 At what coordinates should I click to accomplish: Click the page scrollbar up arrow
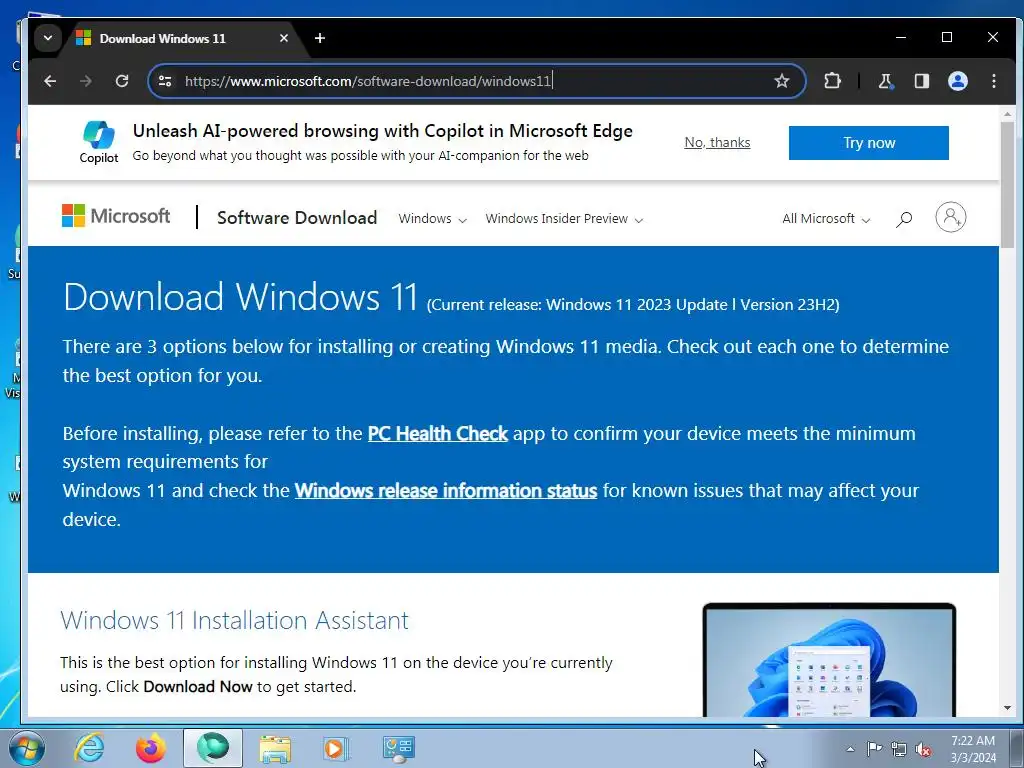point(1007,114)
